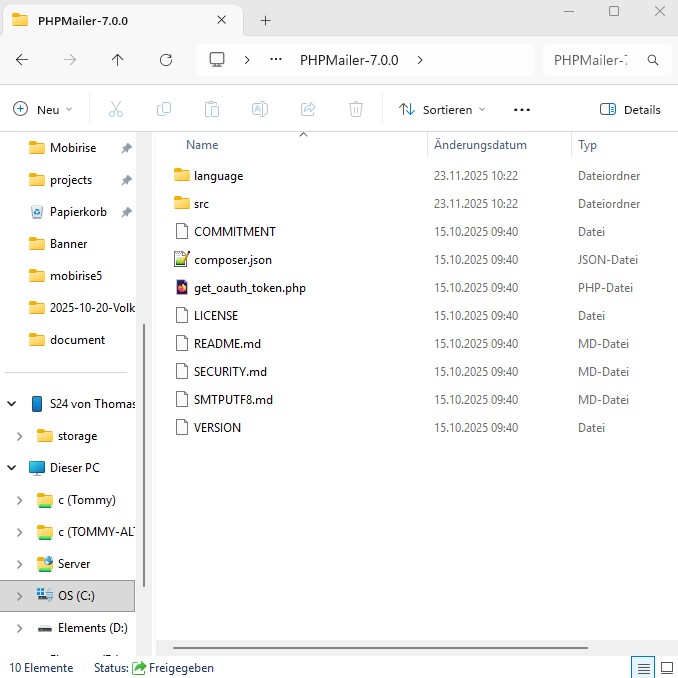Collapse the Dieser PC tree node
This screenshot has height=678, width=678.
[12, 468]
